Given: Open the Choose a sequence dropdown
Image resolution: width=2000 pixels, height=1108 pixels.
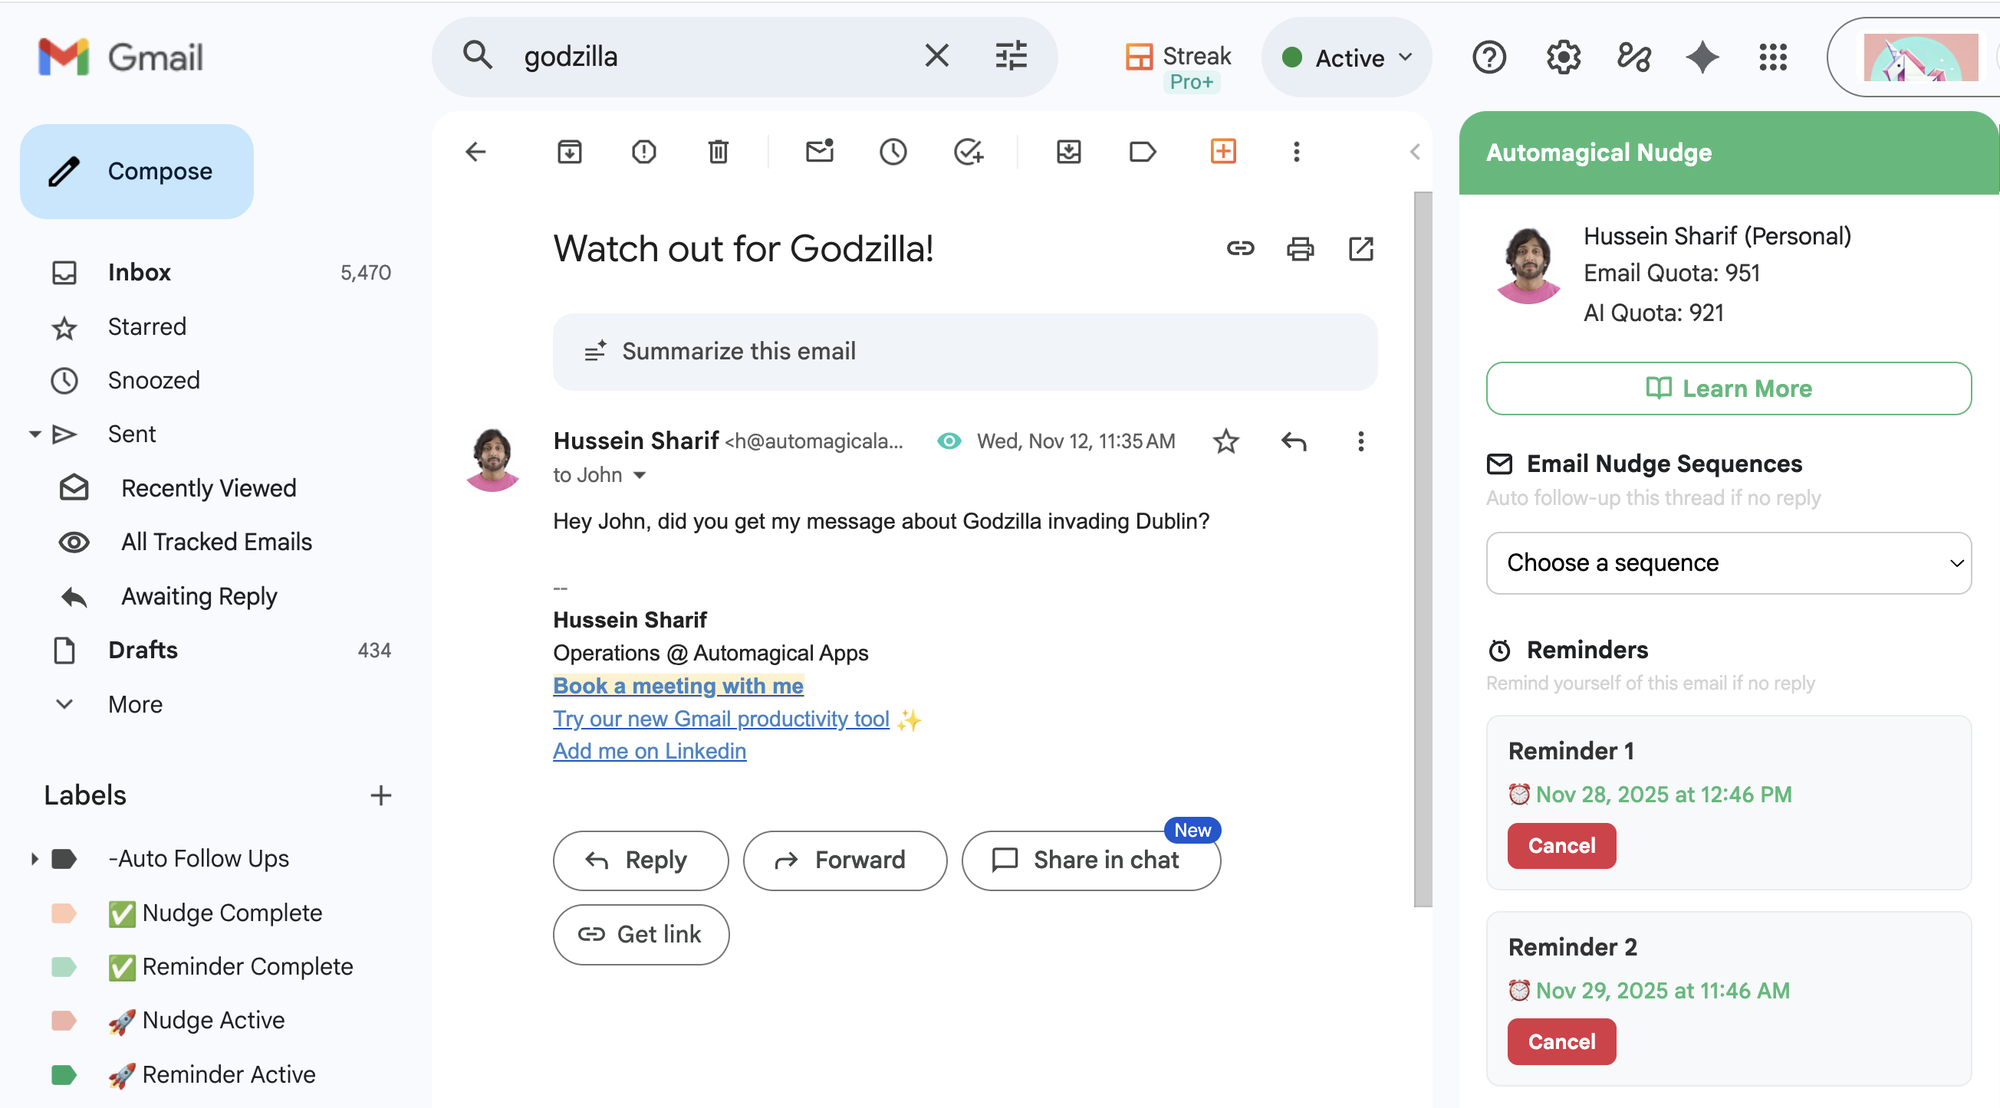Looking at the screenshot, I should [x=1728, y=563].
